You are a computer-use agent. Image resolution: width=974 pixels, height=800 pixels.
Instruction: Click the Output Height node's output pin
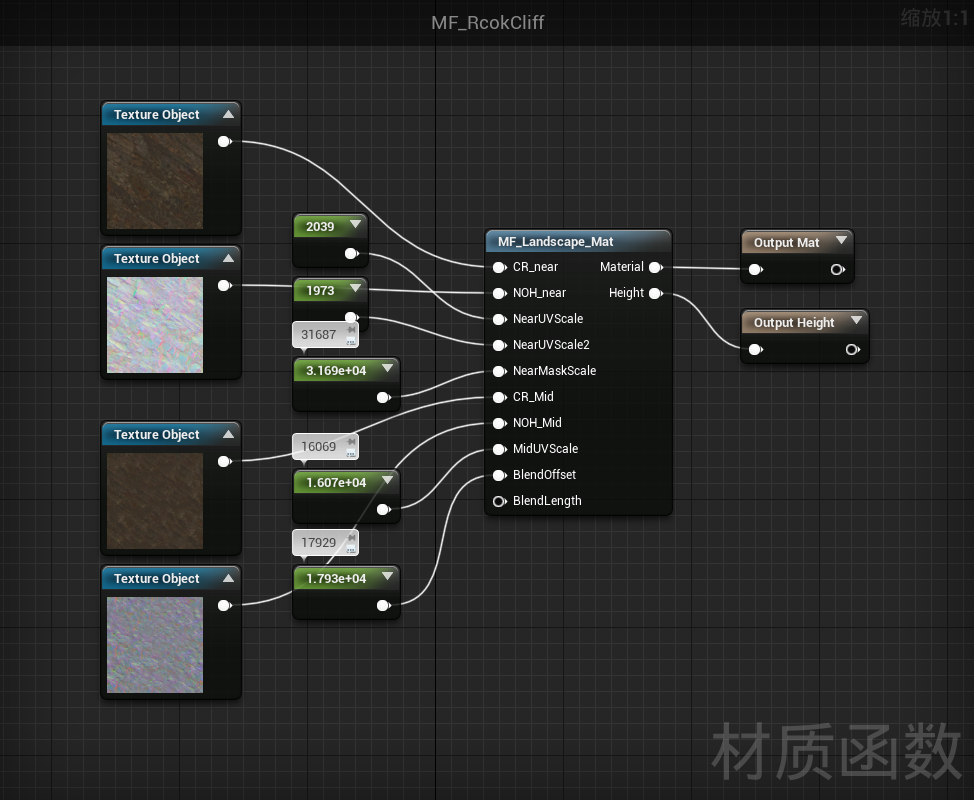[x=853, y=350]
